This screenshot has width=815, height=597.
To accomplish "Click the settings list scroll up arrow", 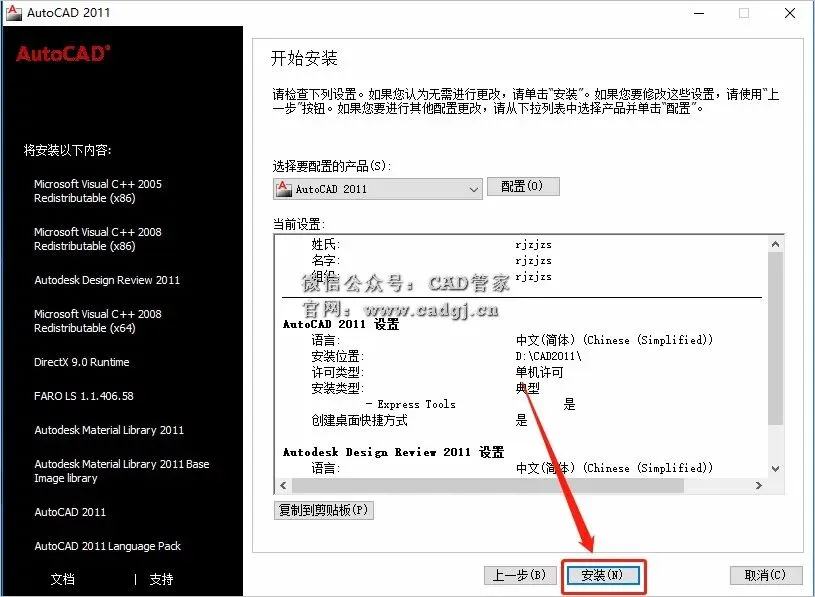I will click(775, 244).
